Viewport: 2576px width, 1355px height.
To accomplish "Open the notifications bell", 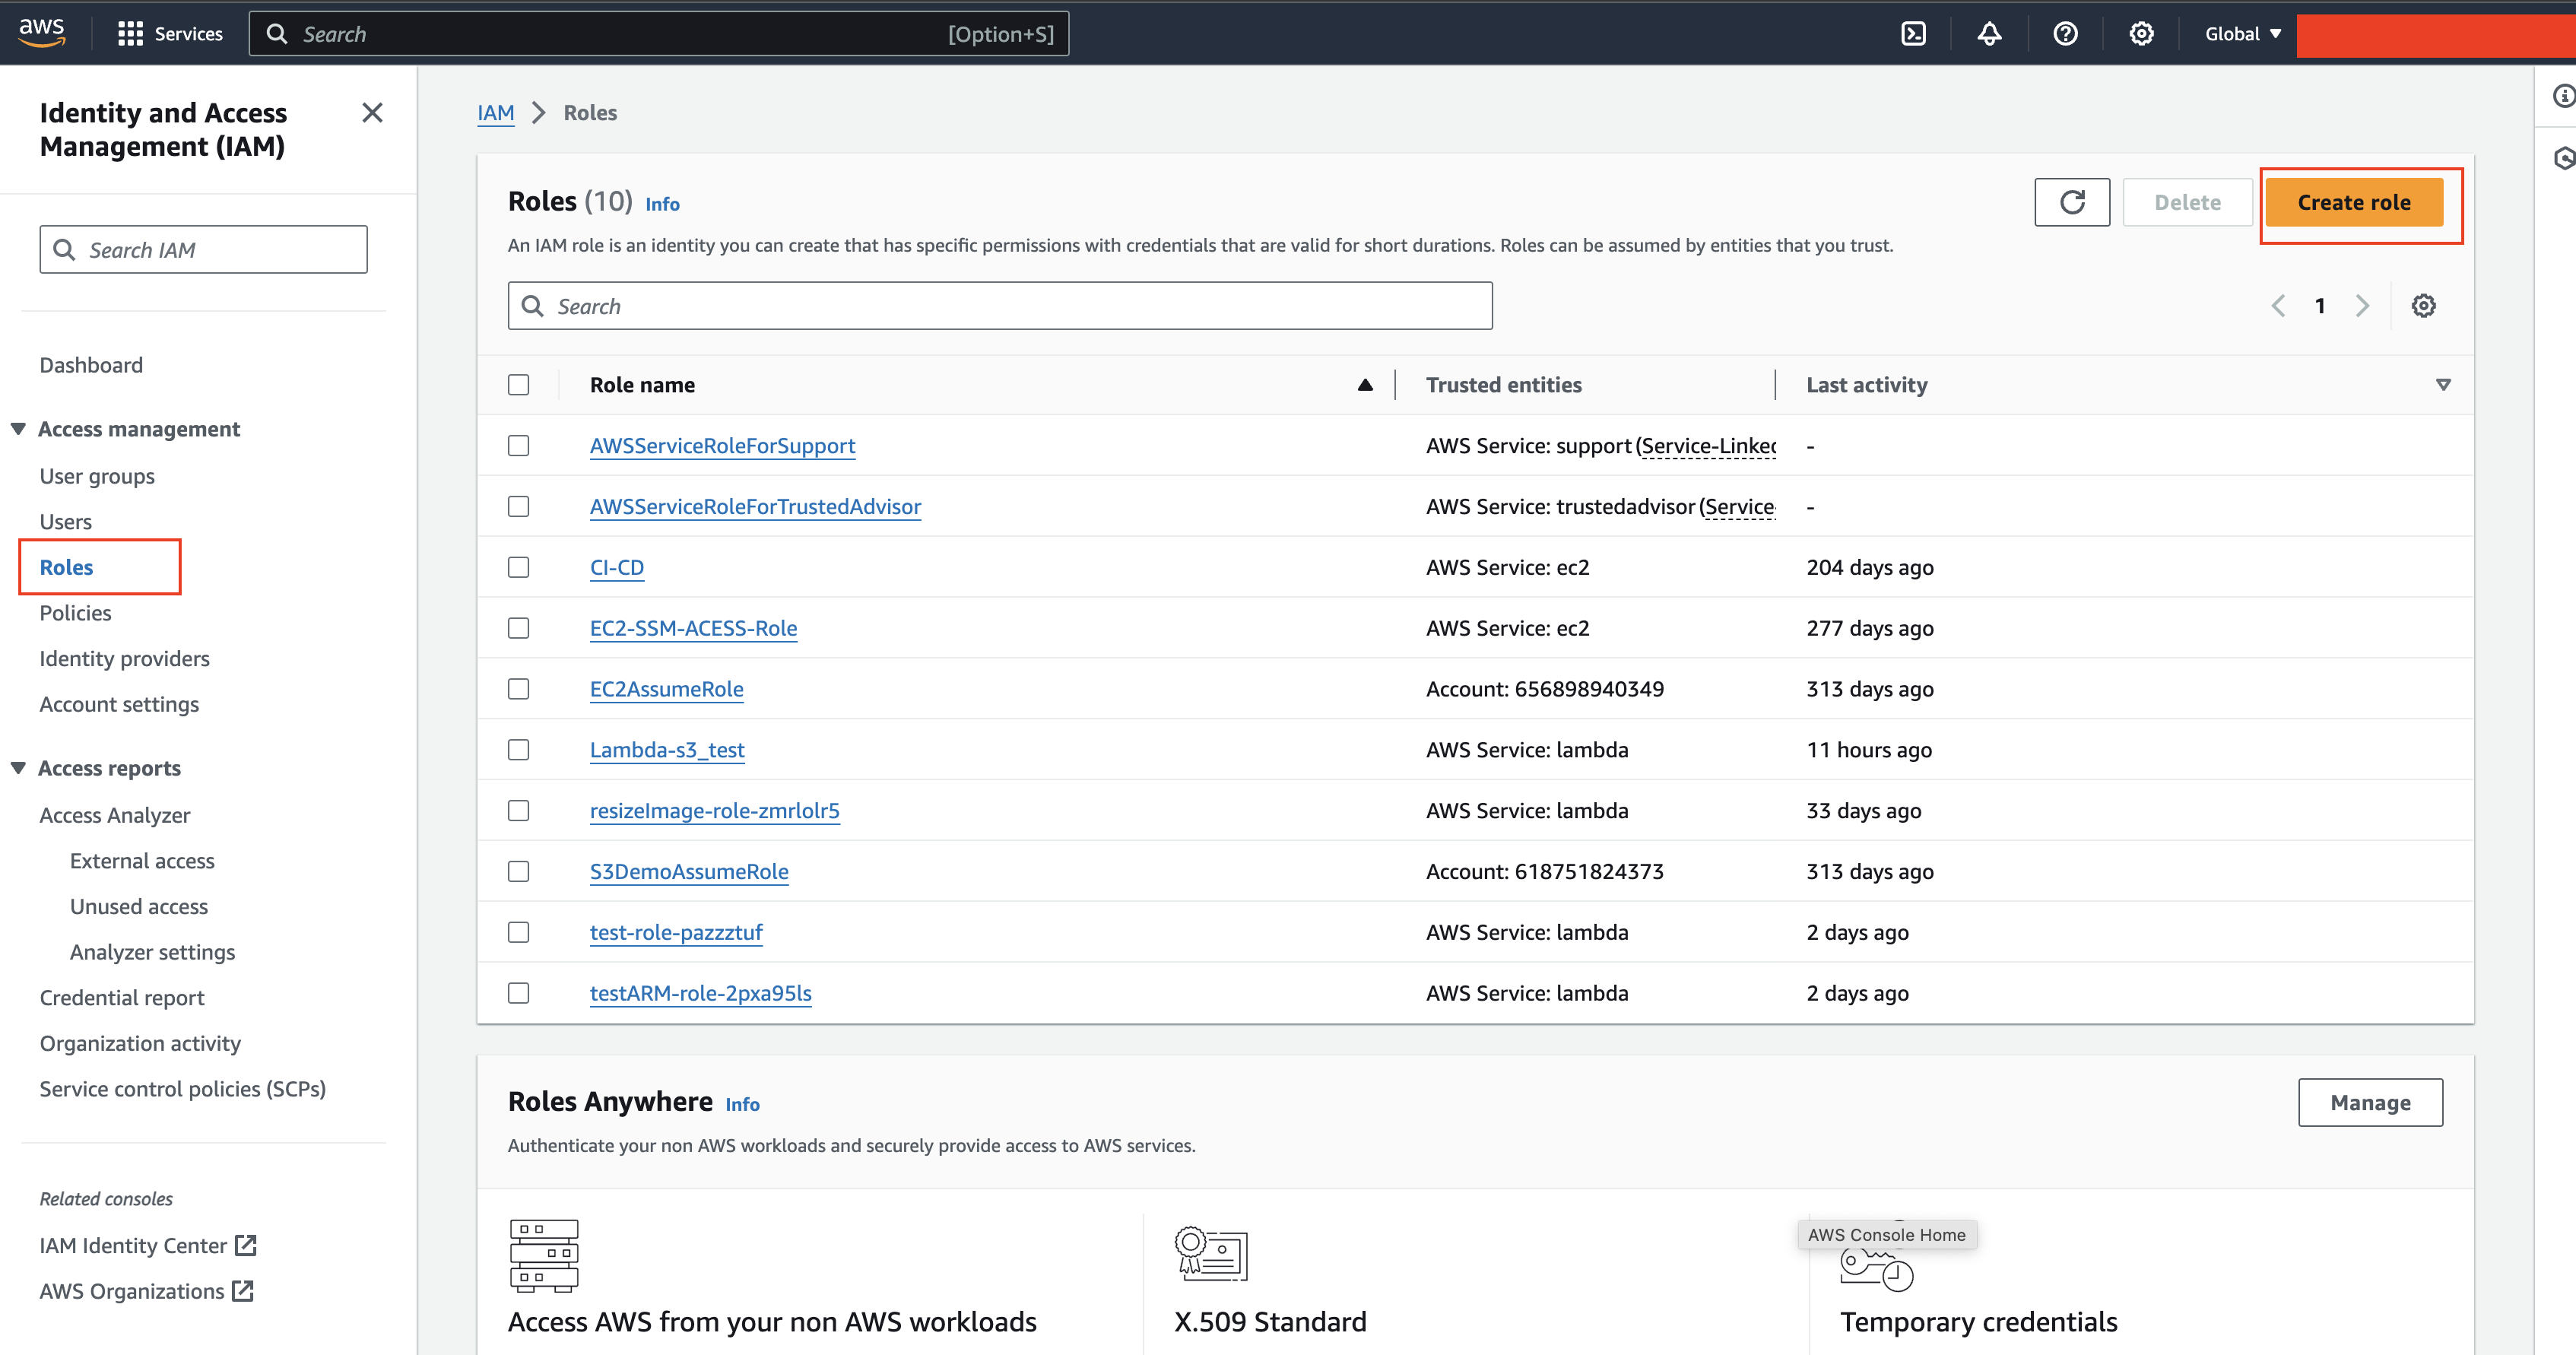I will pos(1989,34).
